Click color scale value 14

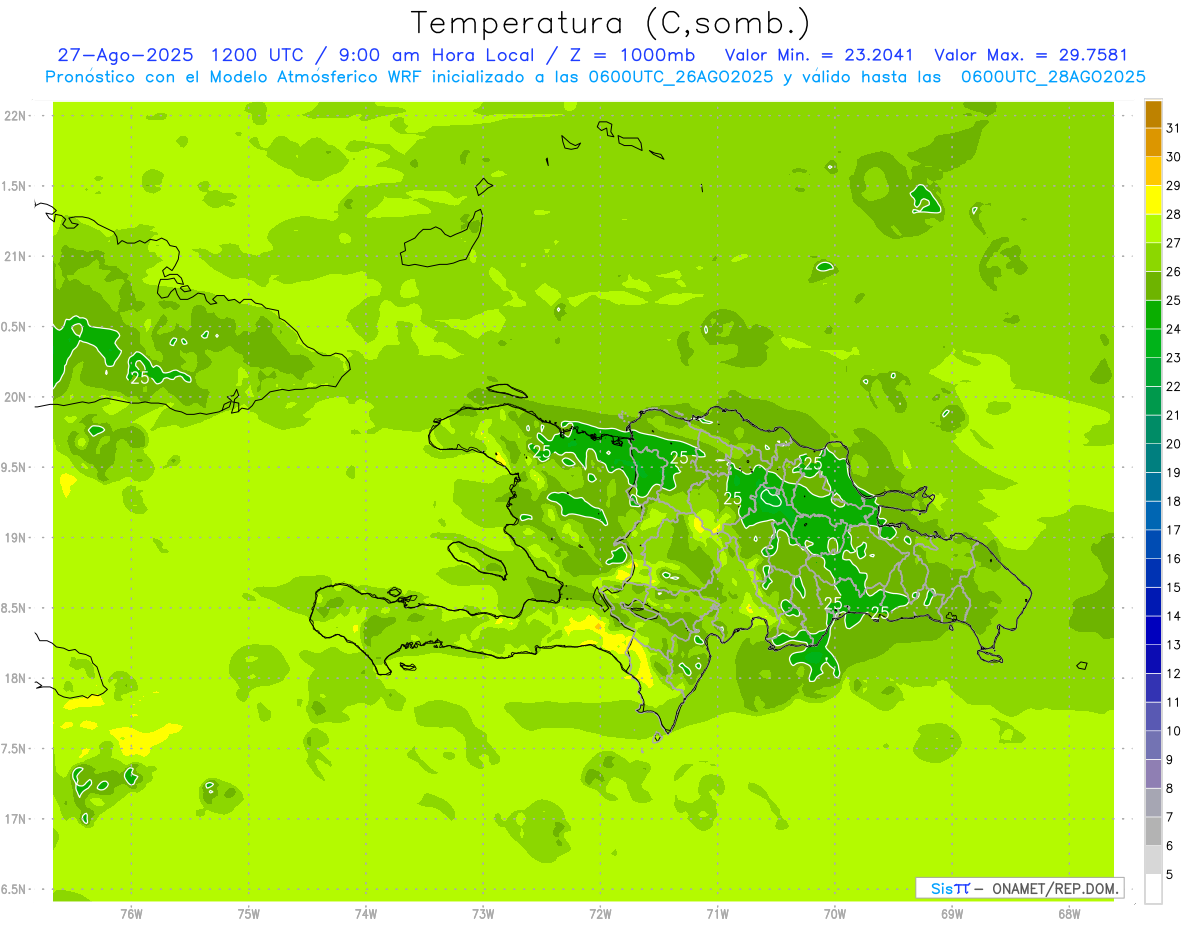point(1173,616)
